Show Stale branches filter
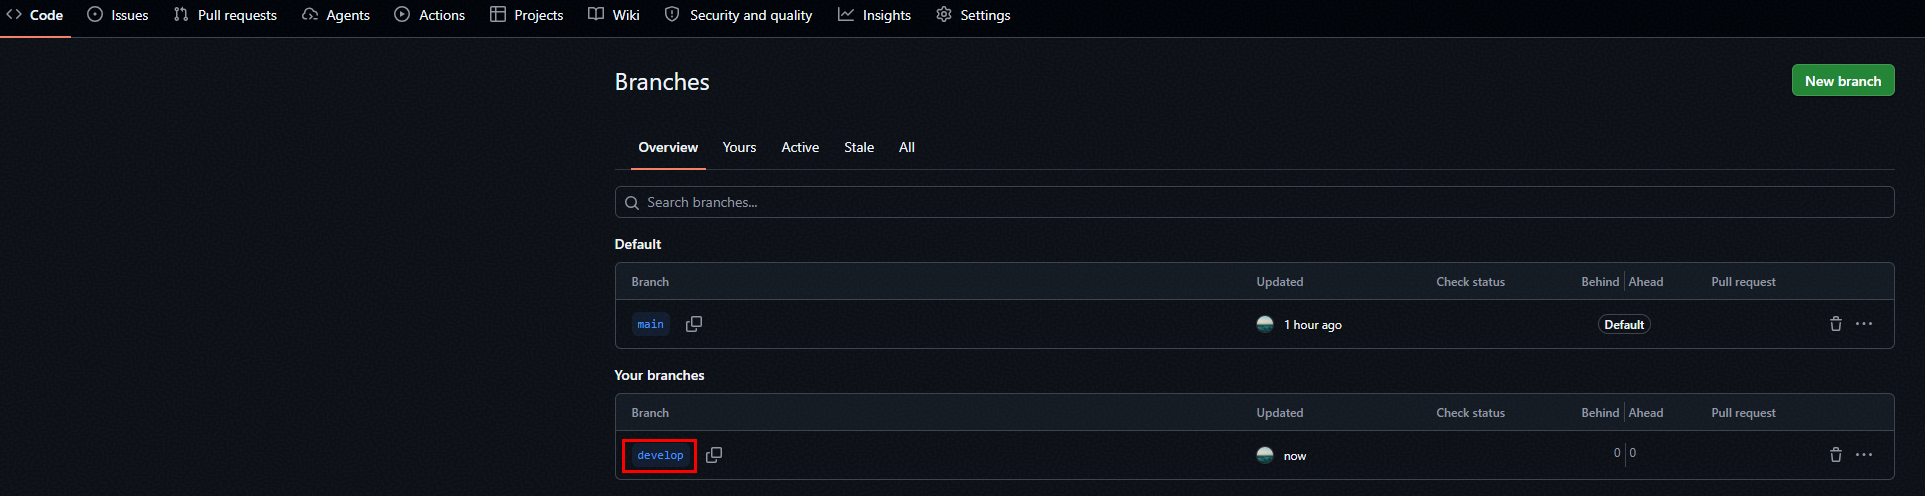1925x496 pixels. tap(859, 147)
